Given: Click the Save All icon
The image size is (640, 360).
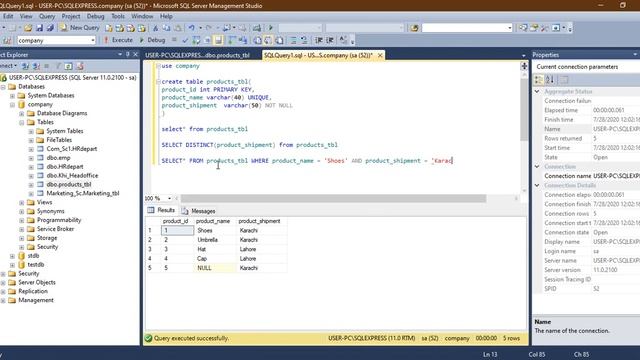Looking at the screenshot, I should pos(50,28).
